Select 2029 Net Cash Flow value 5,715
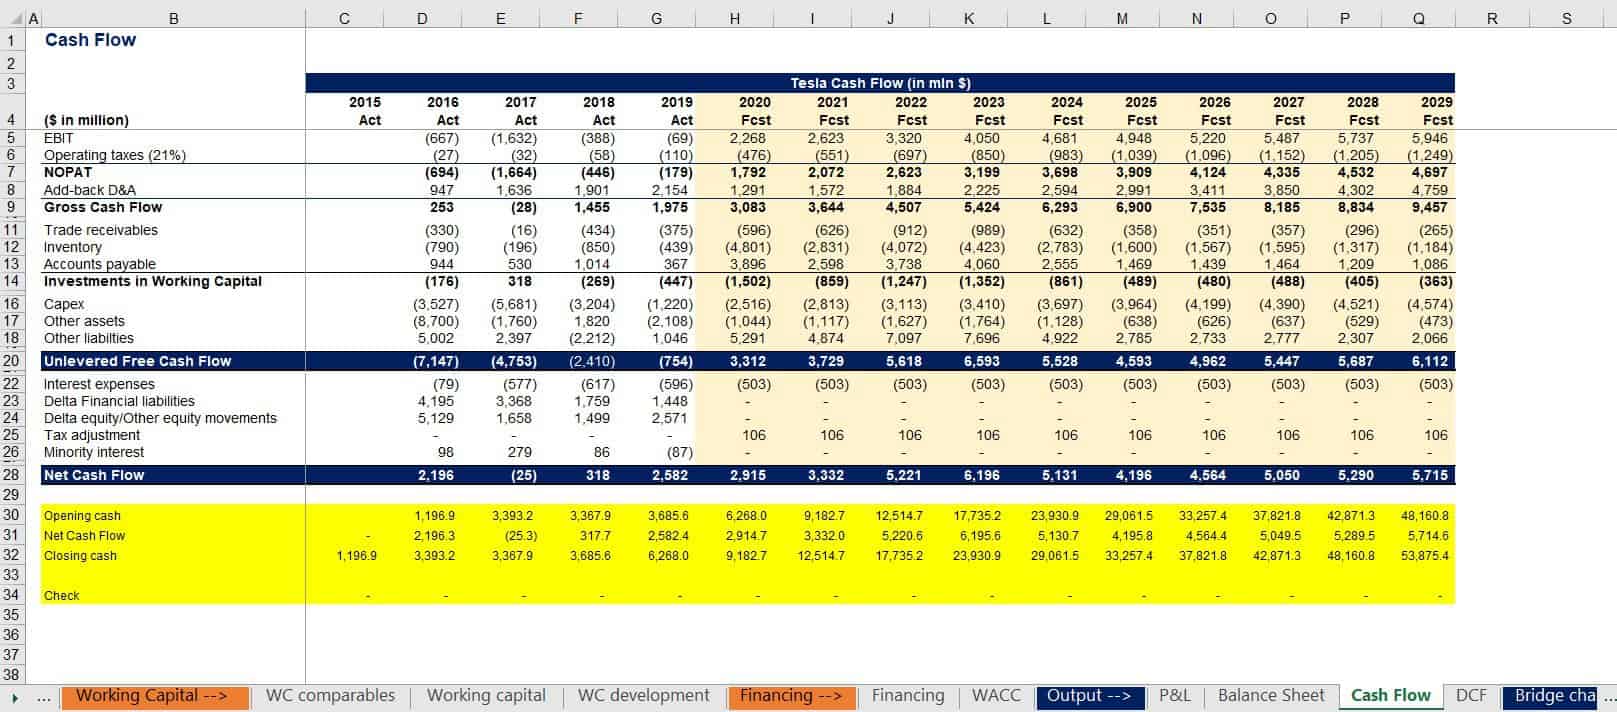Viewport: 1617px width, 712px height. [x=1430, y=475]
